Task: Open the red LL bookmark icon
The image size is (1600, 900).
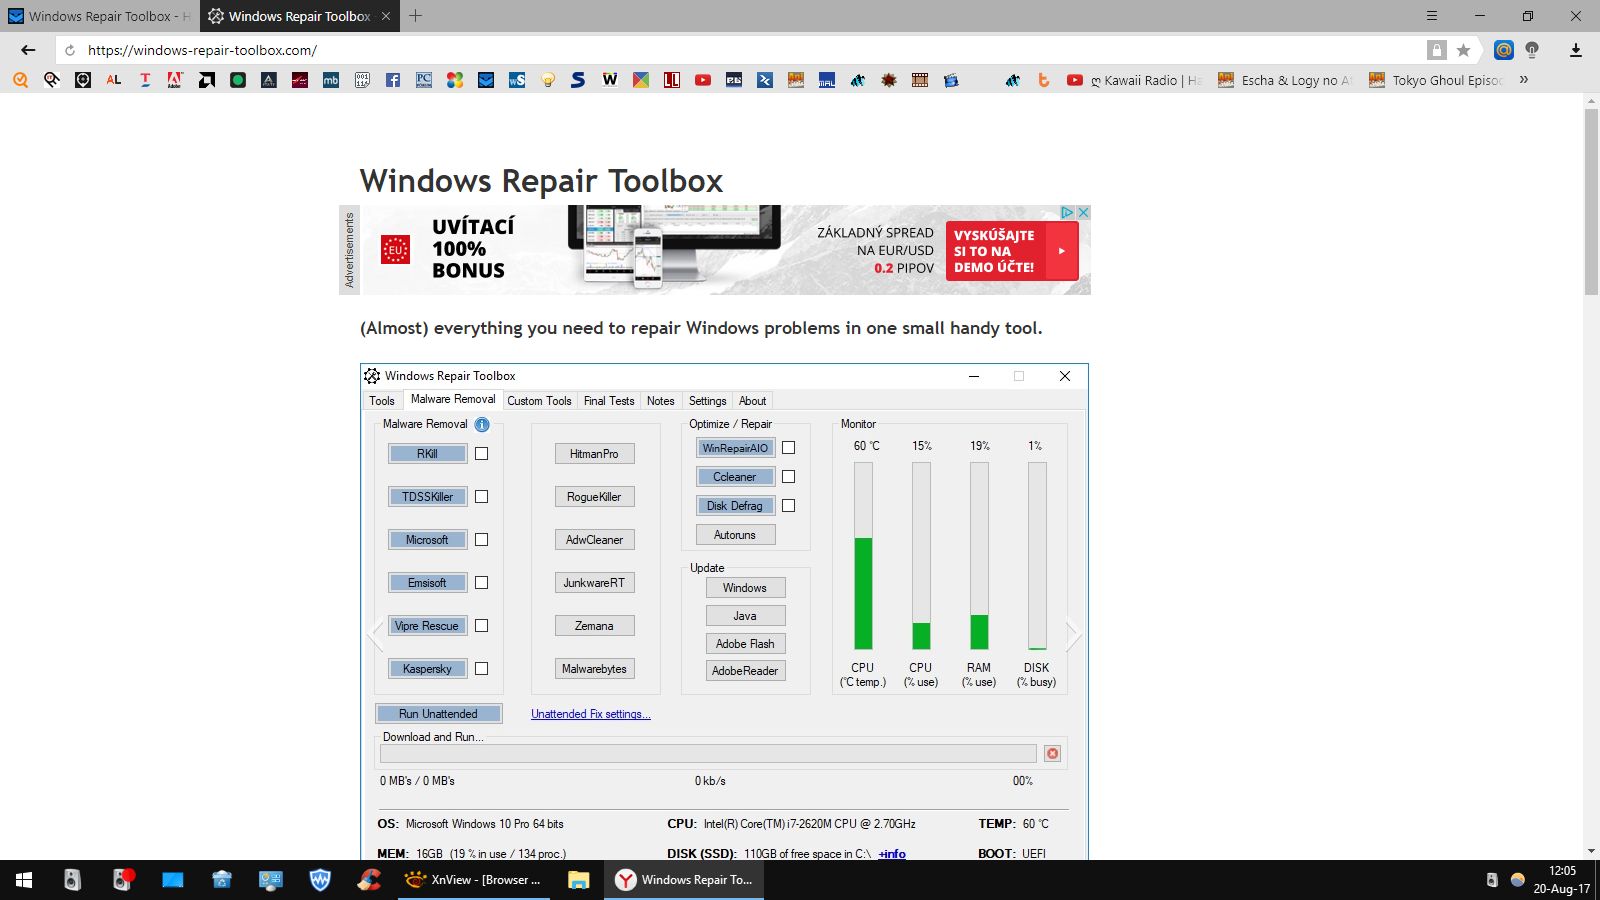Action: (x=672, y=80)
